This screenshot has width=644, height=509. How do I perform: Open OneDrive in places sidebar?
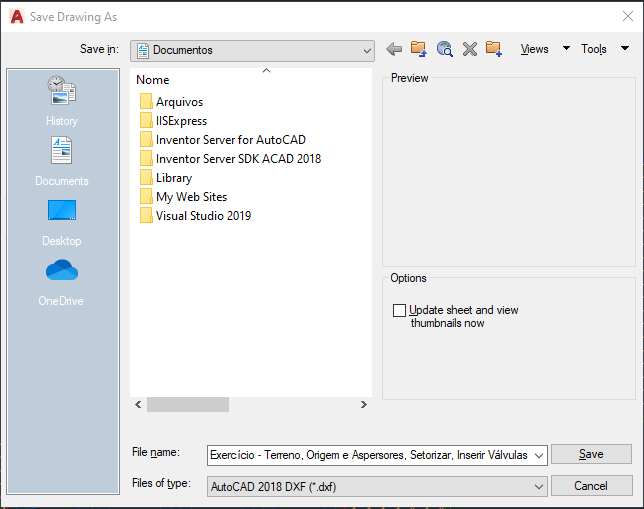pyautogui.click(x=61, y=282)
